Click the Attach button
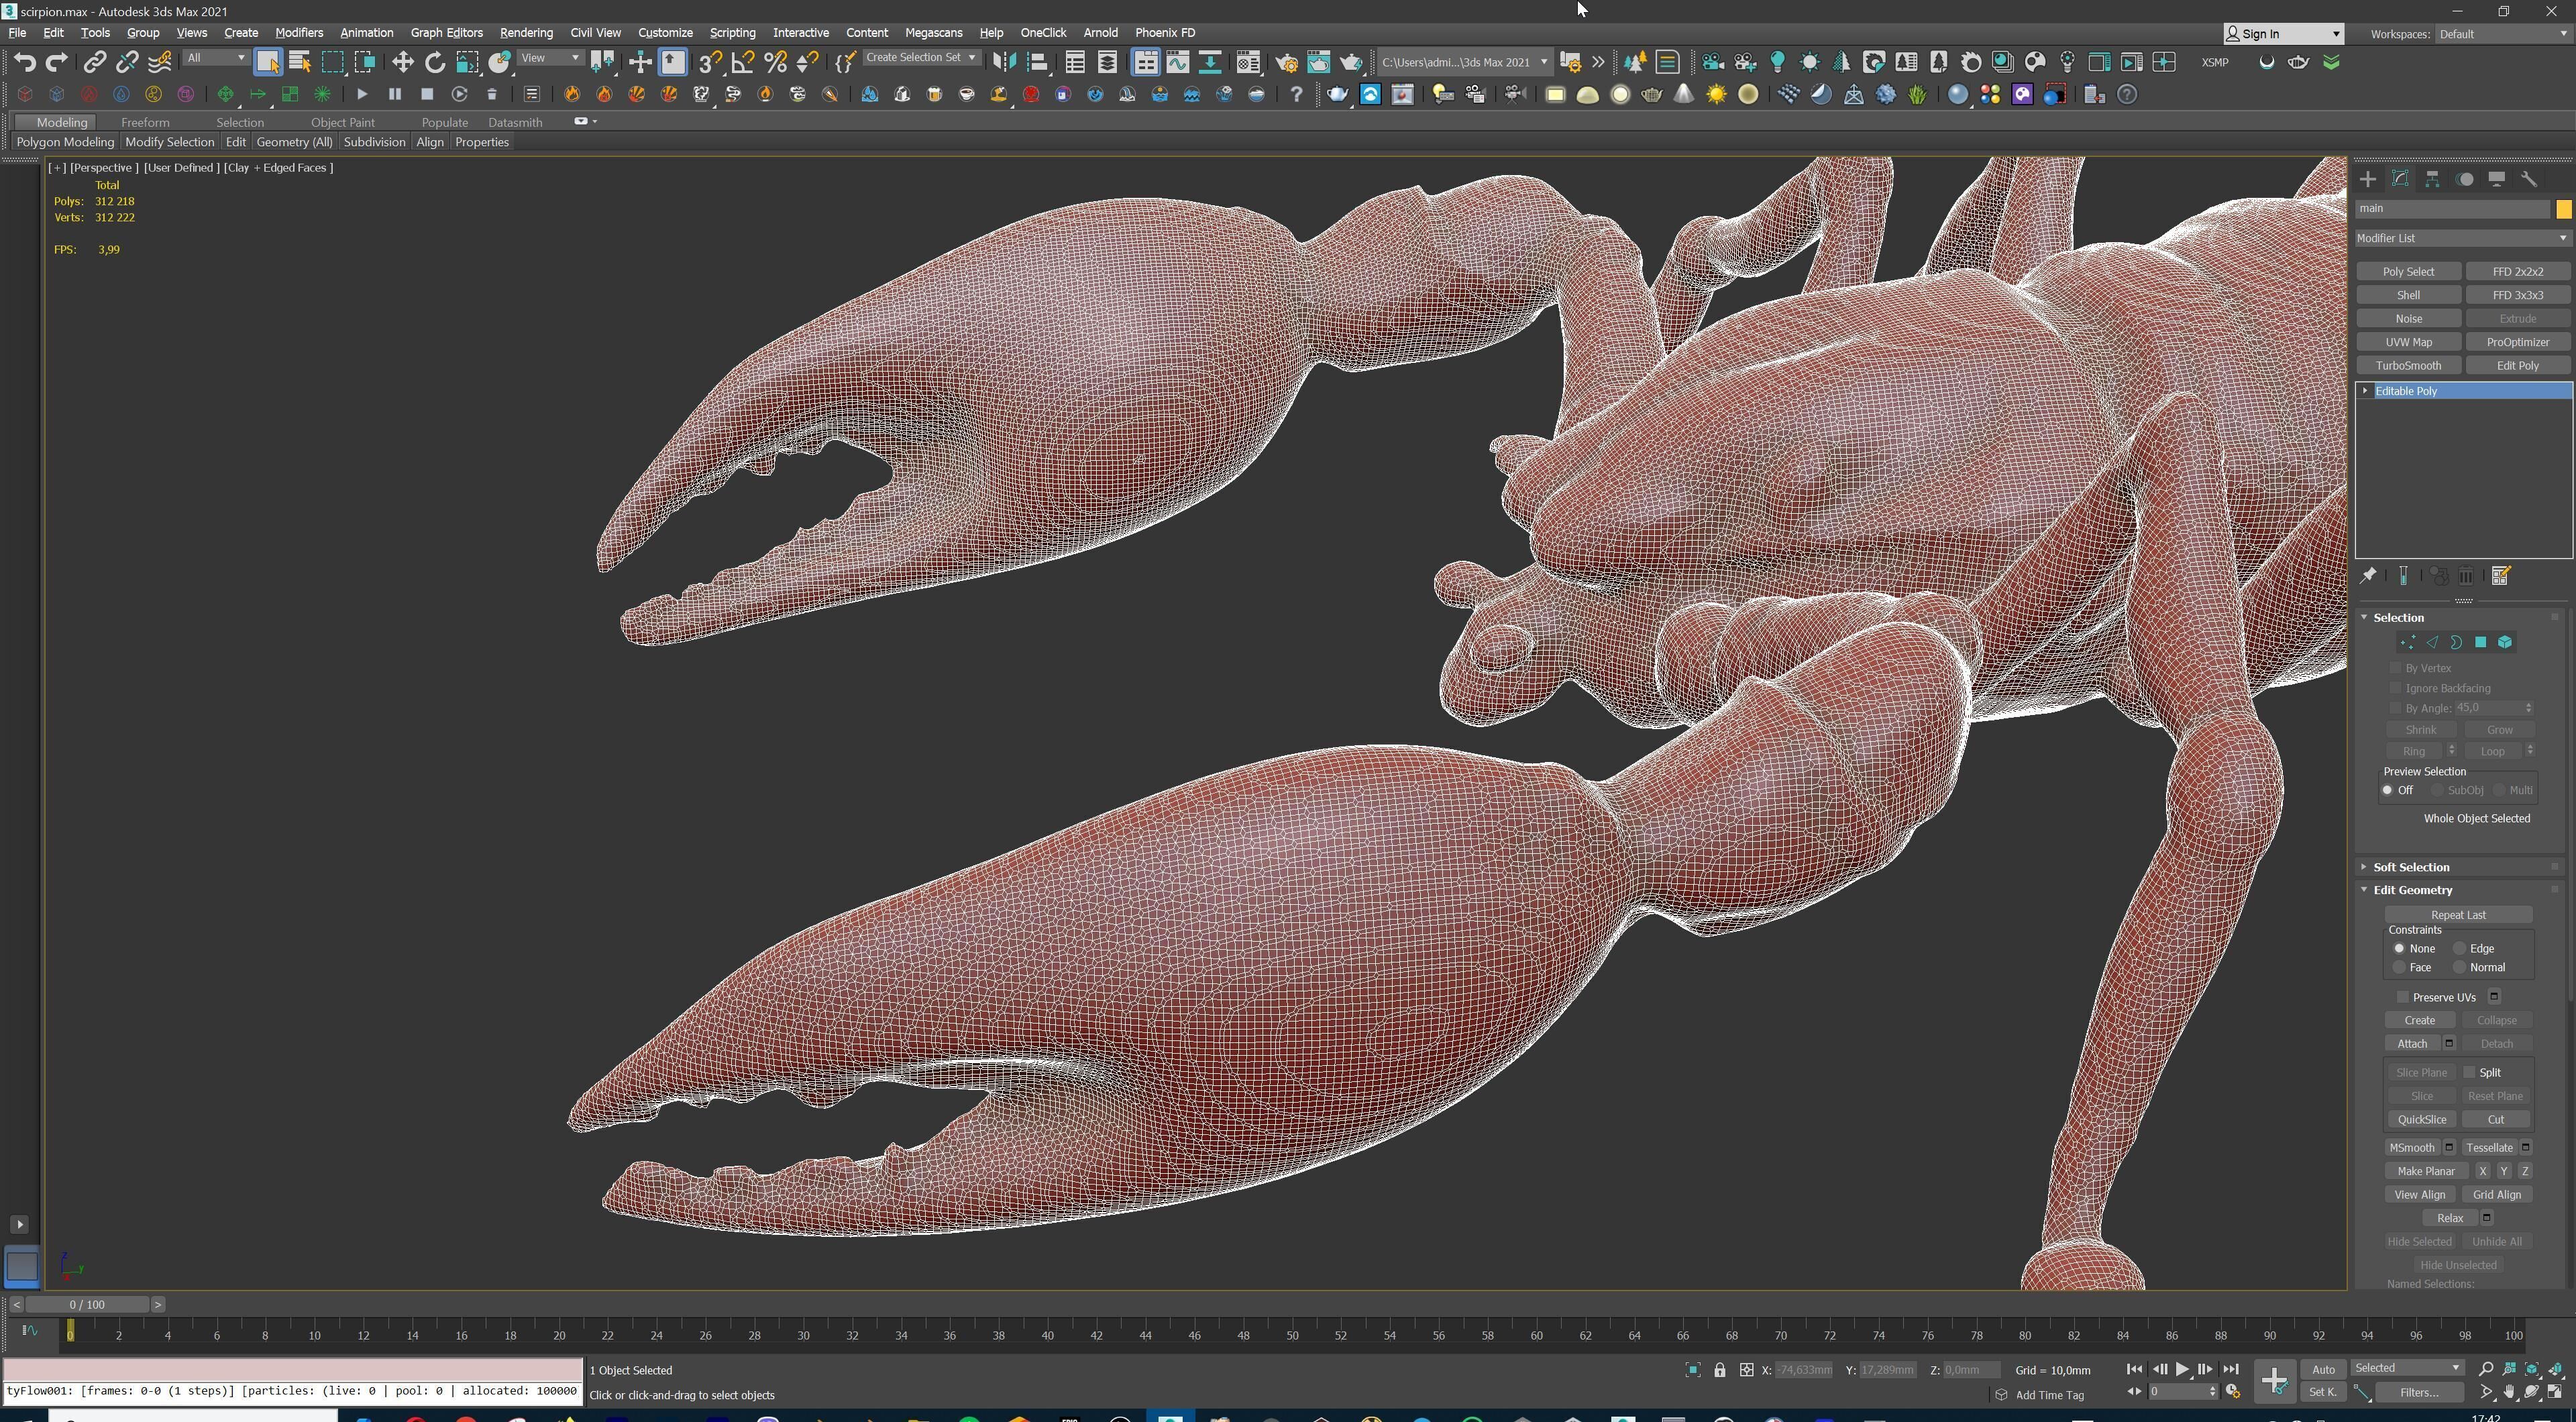Viewport: 2576px width, 1422px height. click(x=2412, y=1044)
